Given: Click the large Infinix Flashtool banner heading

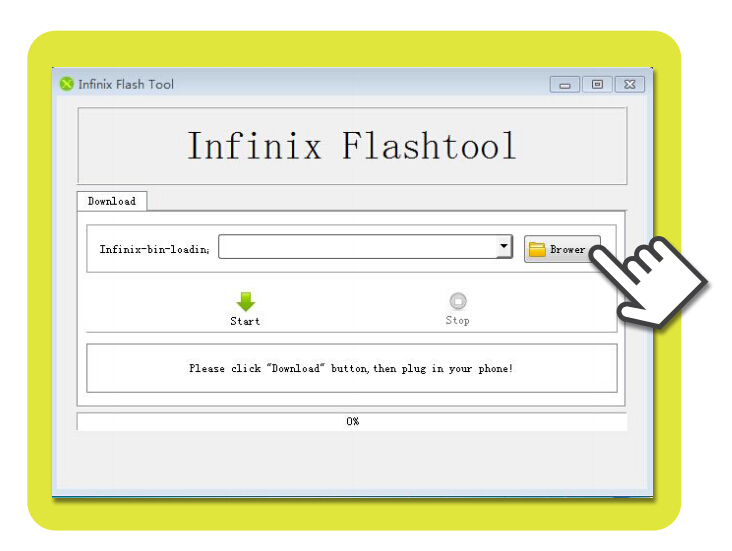Looking at the screenshot, I should coord(352,146).
